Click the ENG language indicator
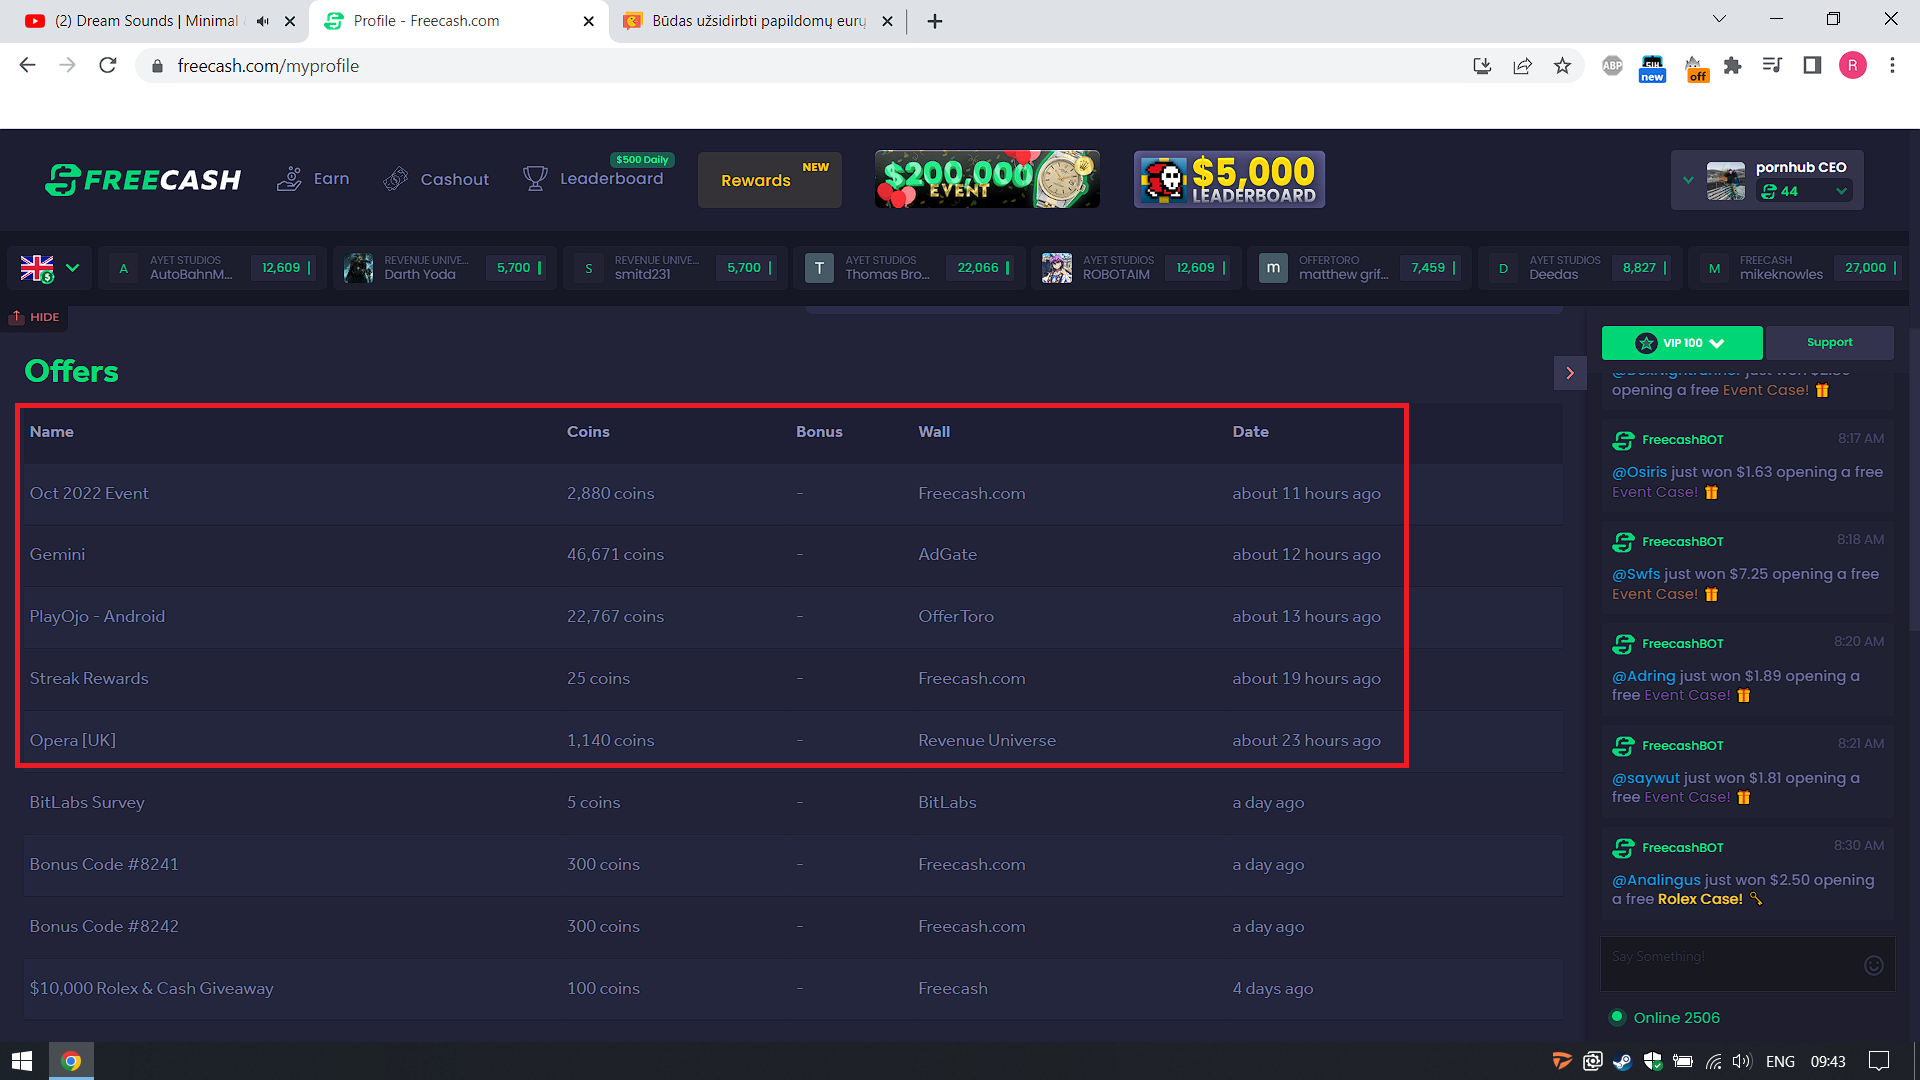This screenshot has width=1920, height=1080. click(x=1780, y=1061)
